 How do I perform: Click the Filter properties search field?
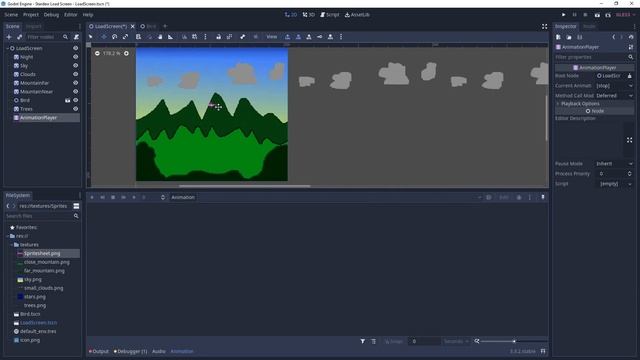(x=594, y=57)
